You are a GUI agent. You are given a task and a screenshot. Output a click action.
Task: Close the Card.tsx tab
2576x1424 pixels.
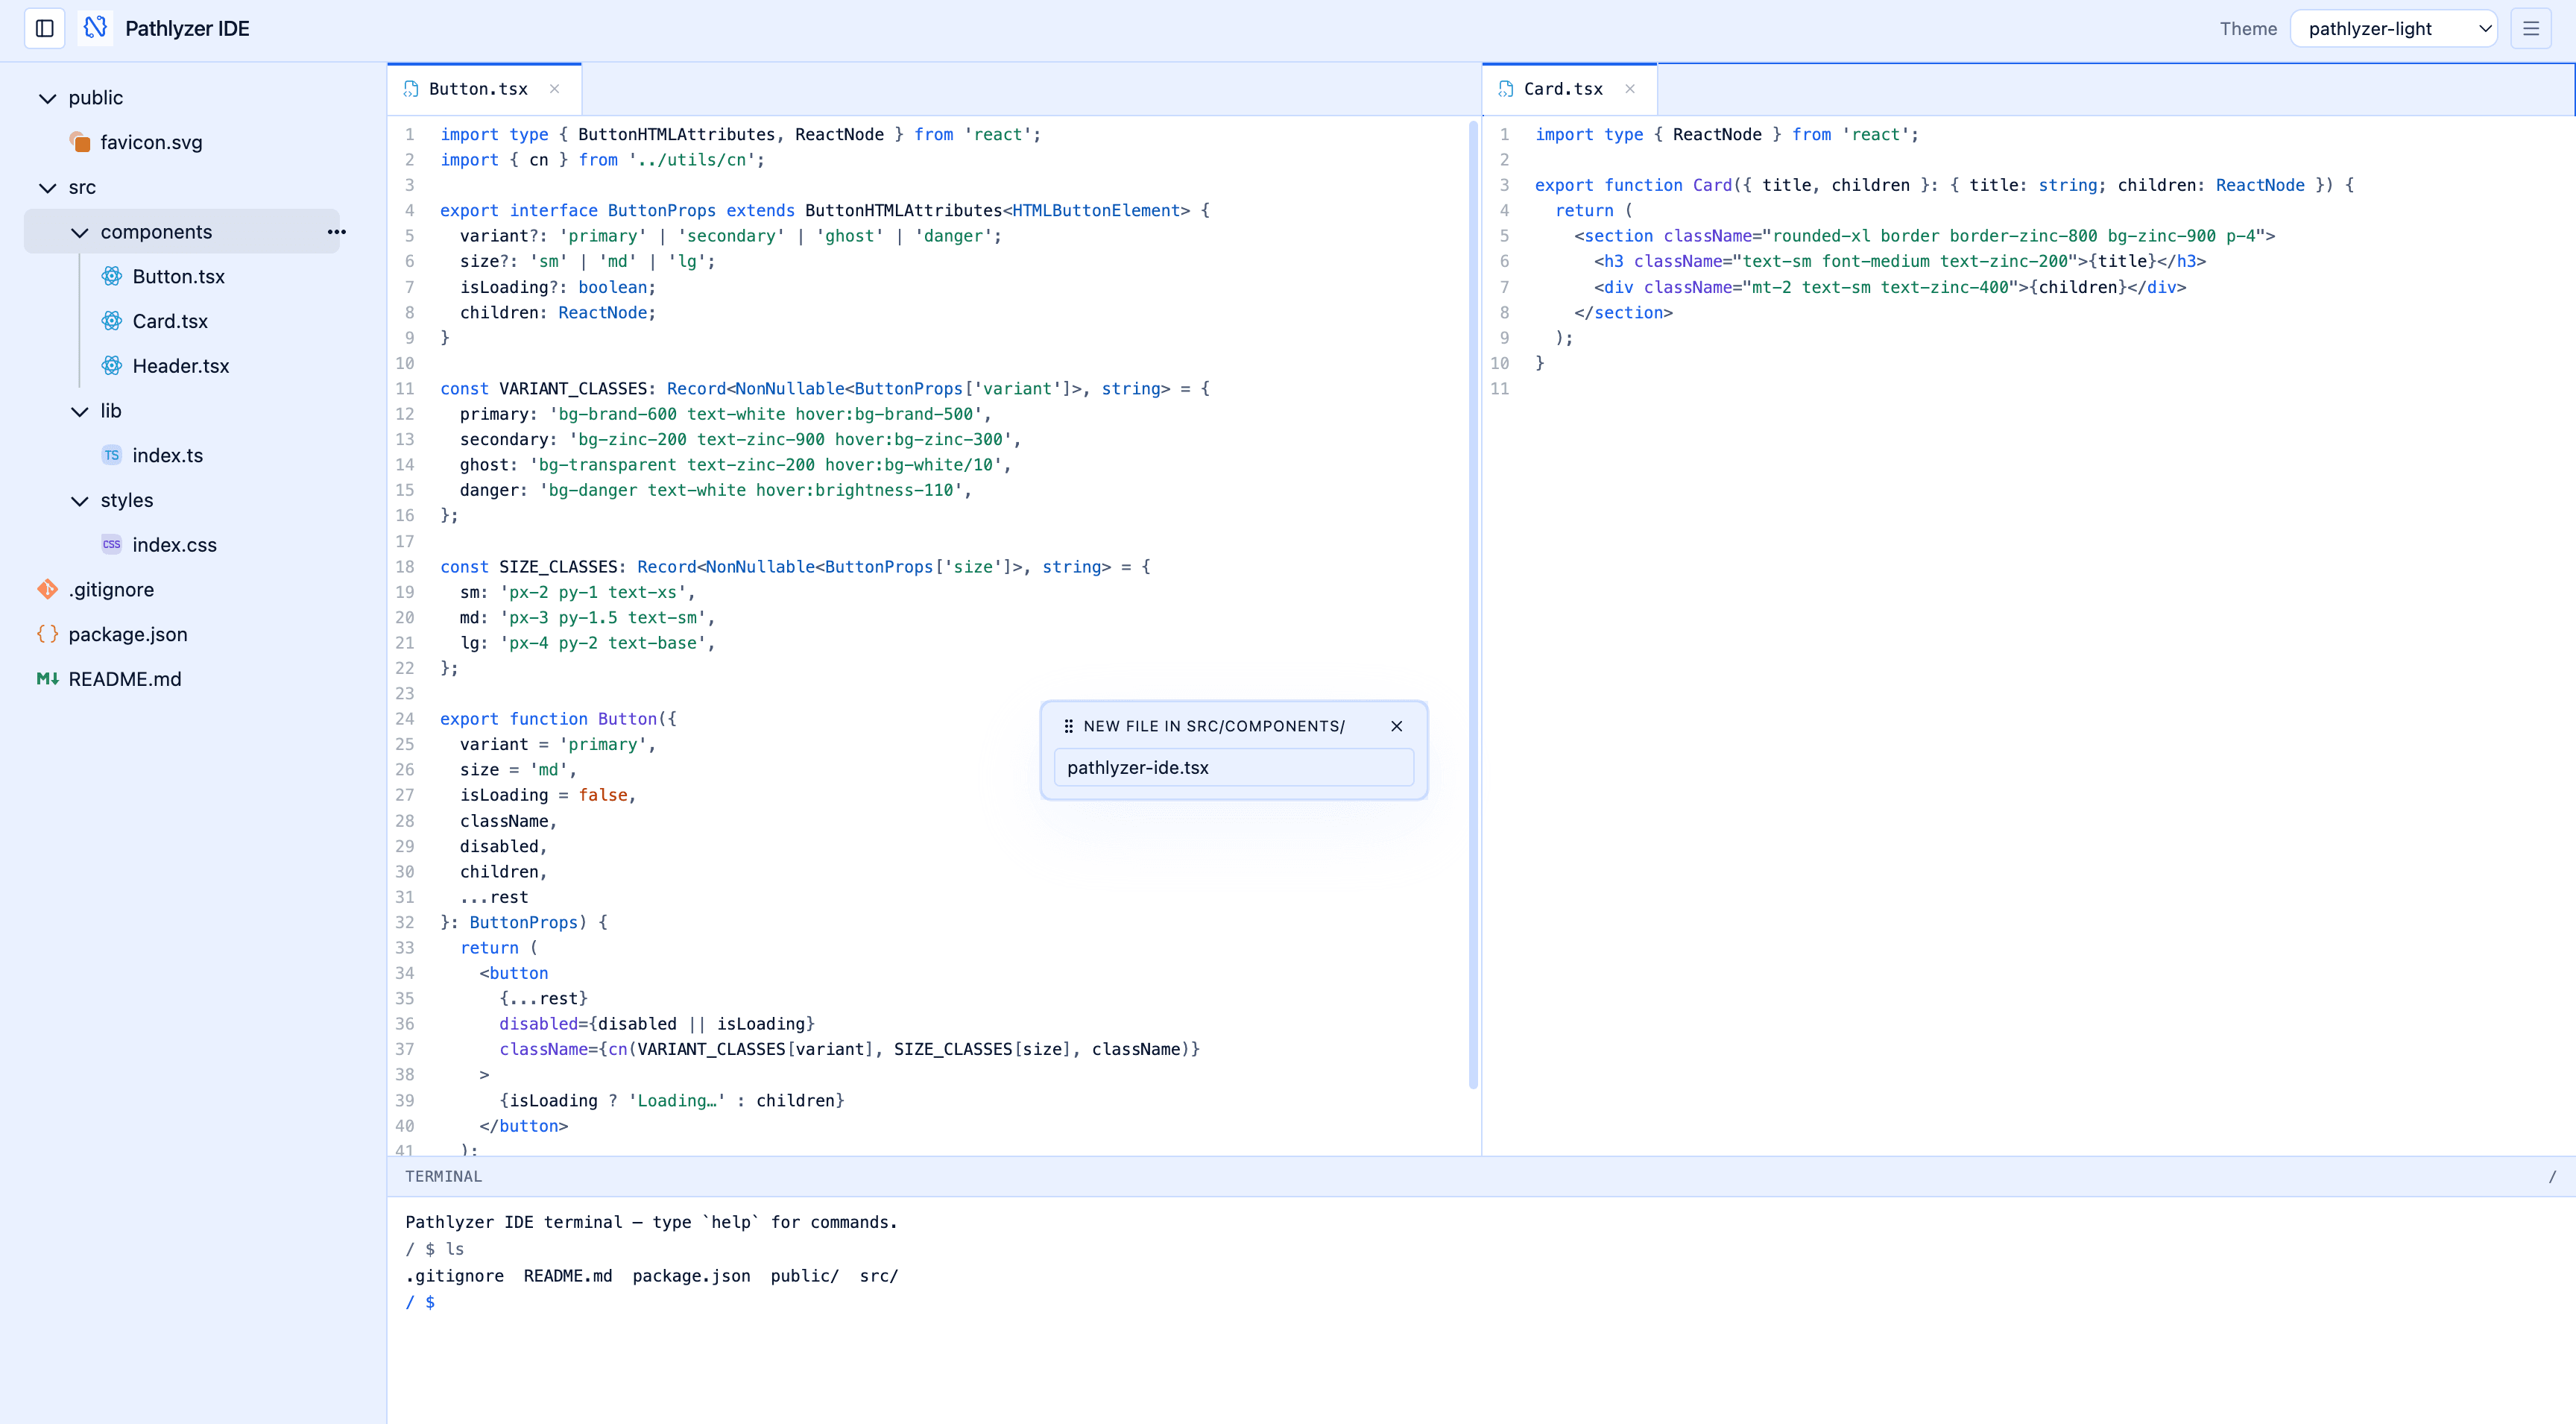(x=1630, y=89)
